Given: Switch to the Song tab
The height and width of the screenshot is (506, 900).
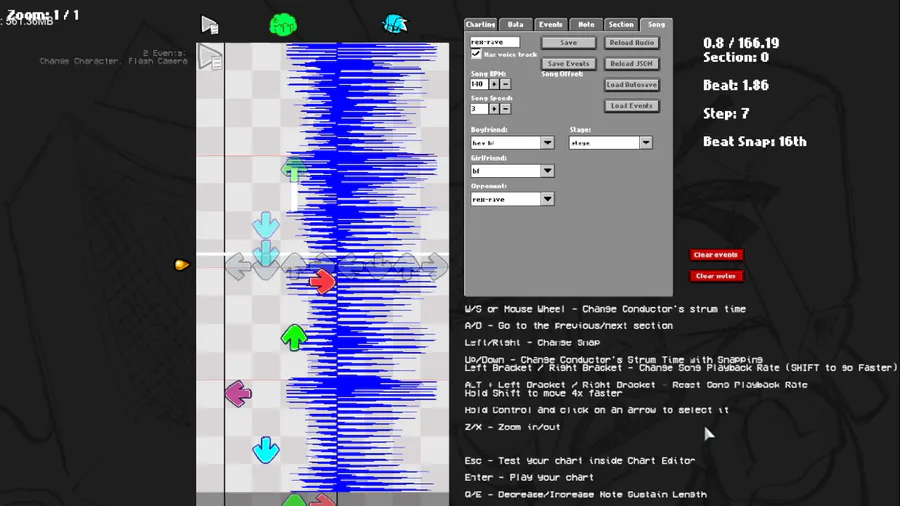Looking at the screenshot, I should [656, 24].
